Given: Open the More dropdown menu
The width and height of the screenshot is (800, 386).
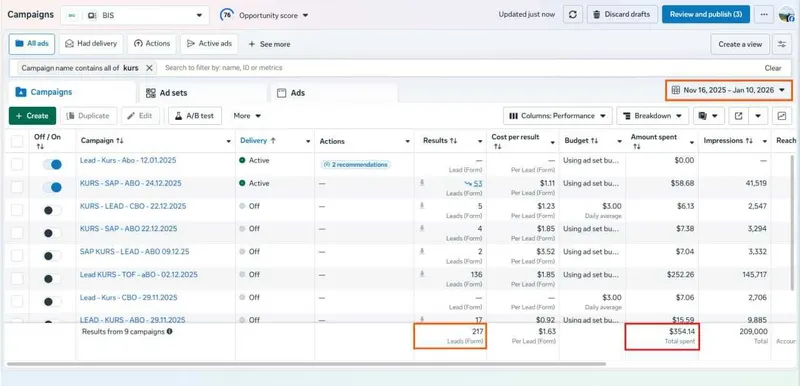Looking at the screenshot, I should click(247, 116).
